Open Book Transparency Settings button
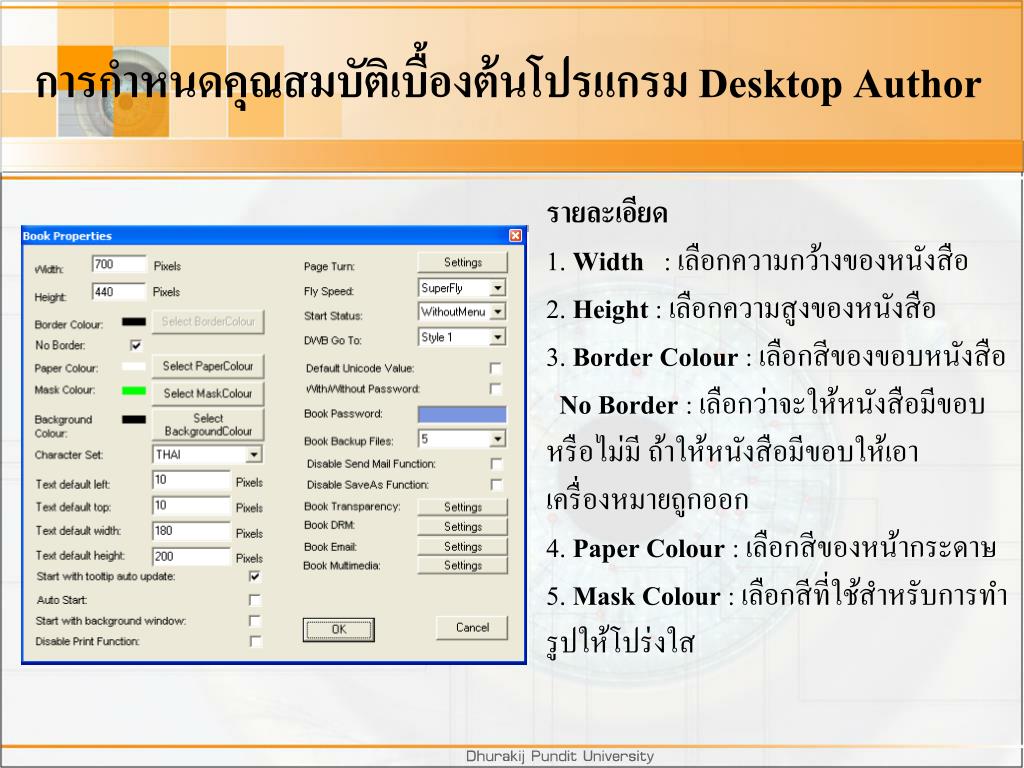Image resolution: width=1024 pixels, height=768 pixels. [462, 507]
